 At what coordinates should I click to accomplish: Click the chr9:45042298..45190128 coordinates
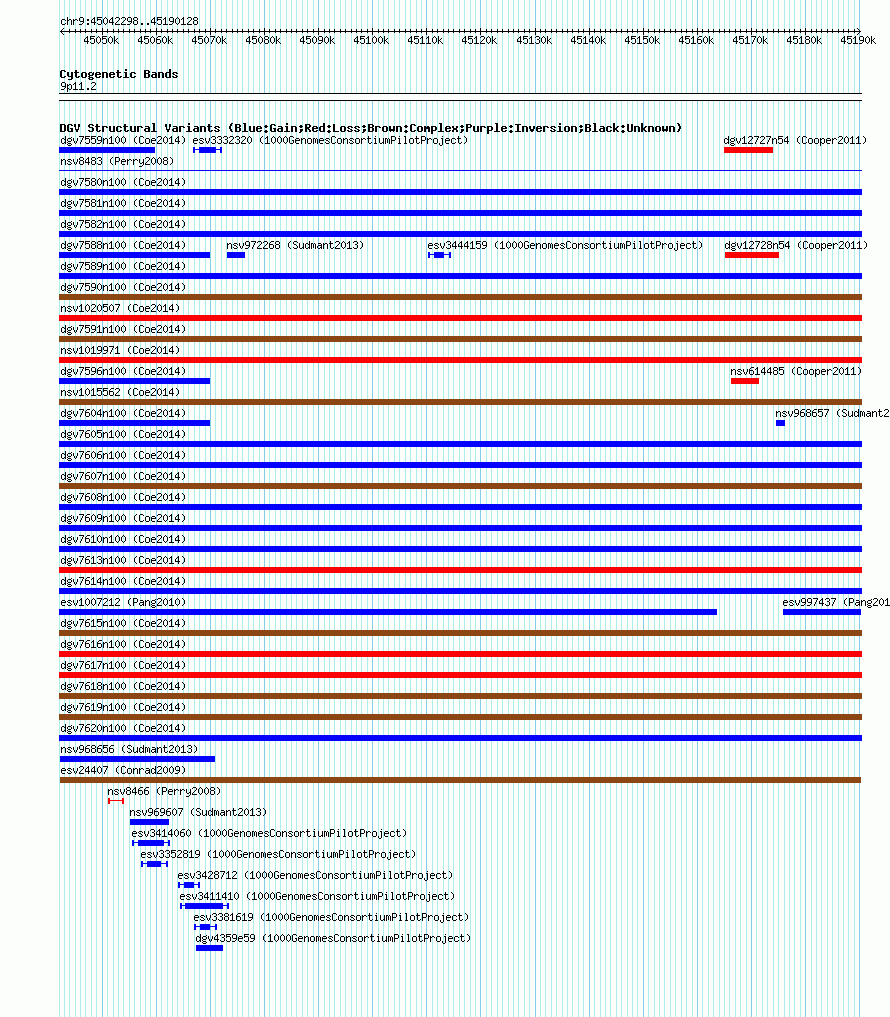pyautogui.click(x=129, y=21)
